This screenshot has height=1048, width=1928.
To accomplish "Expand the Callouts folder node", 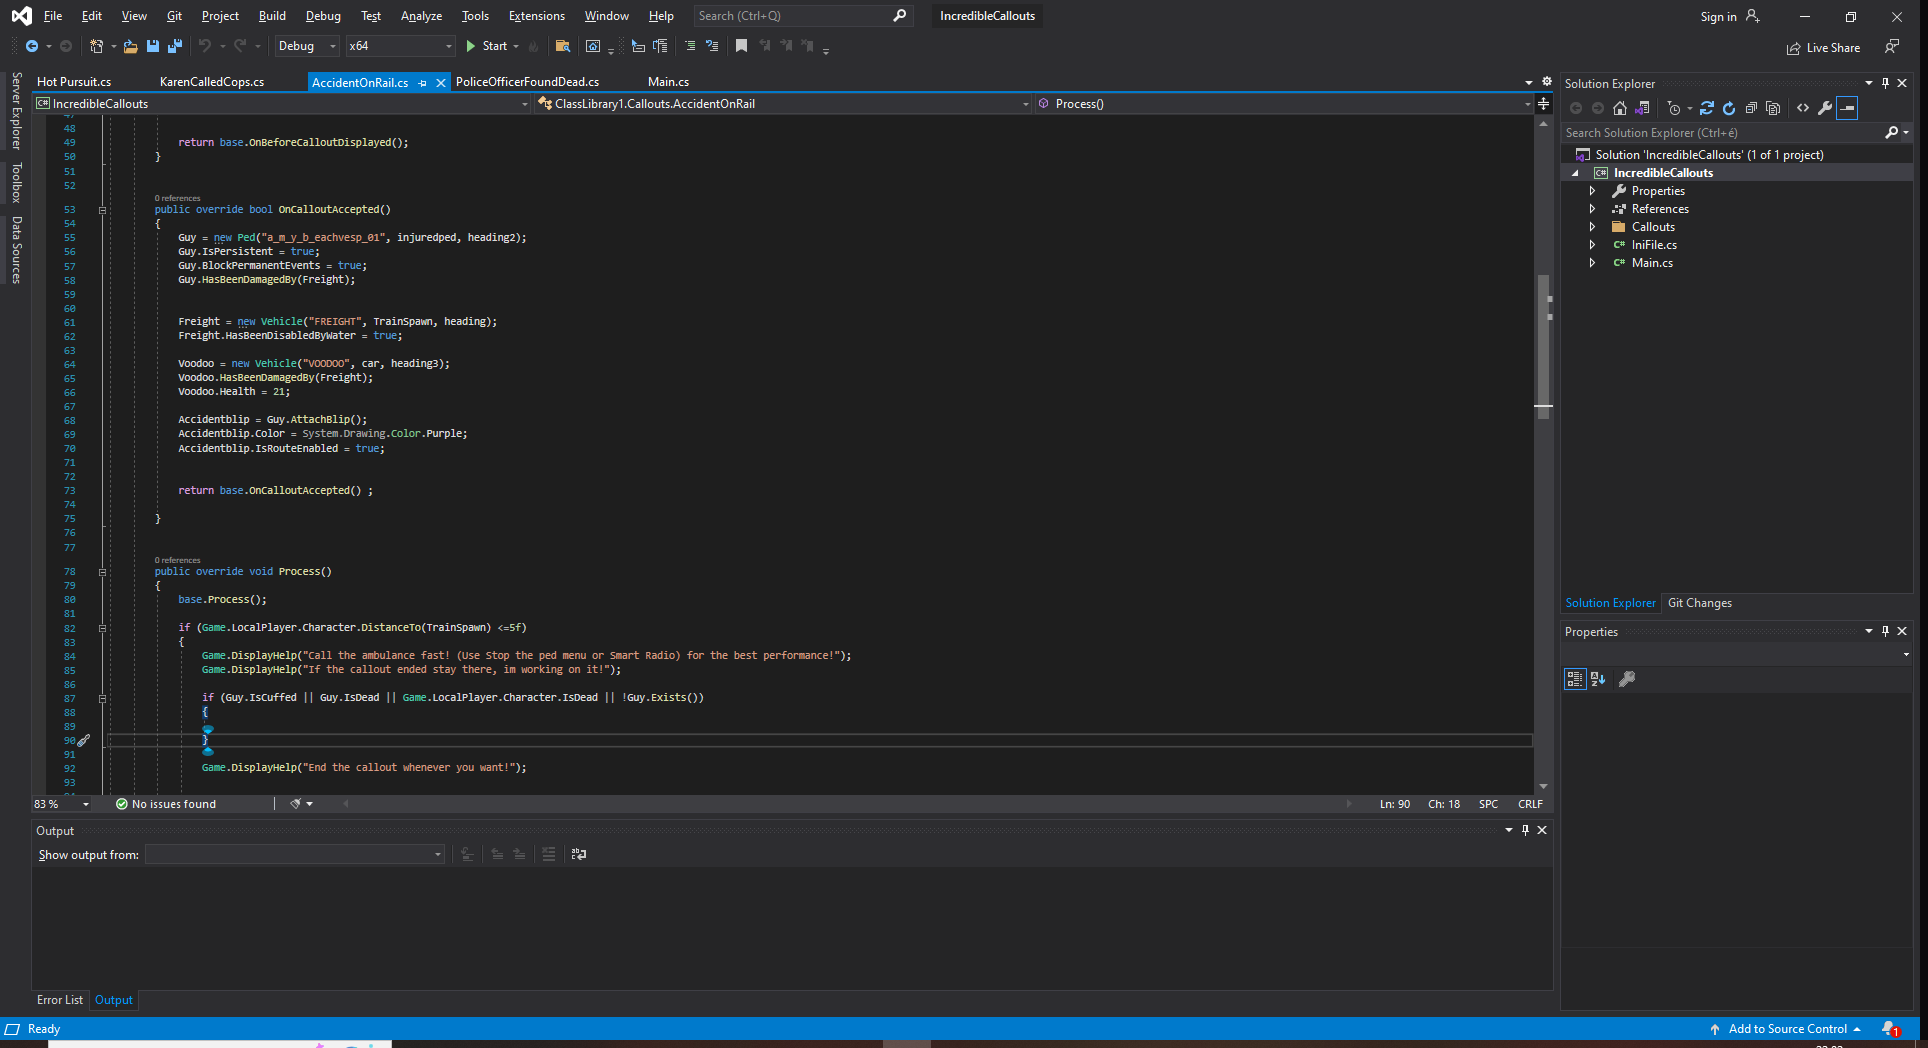I will (1592, 227).
